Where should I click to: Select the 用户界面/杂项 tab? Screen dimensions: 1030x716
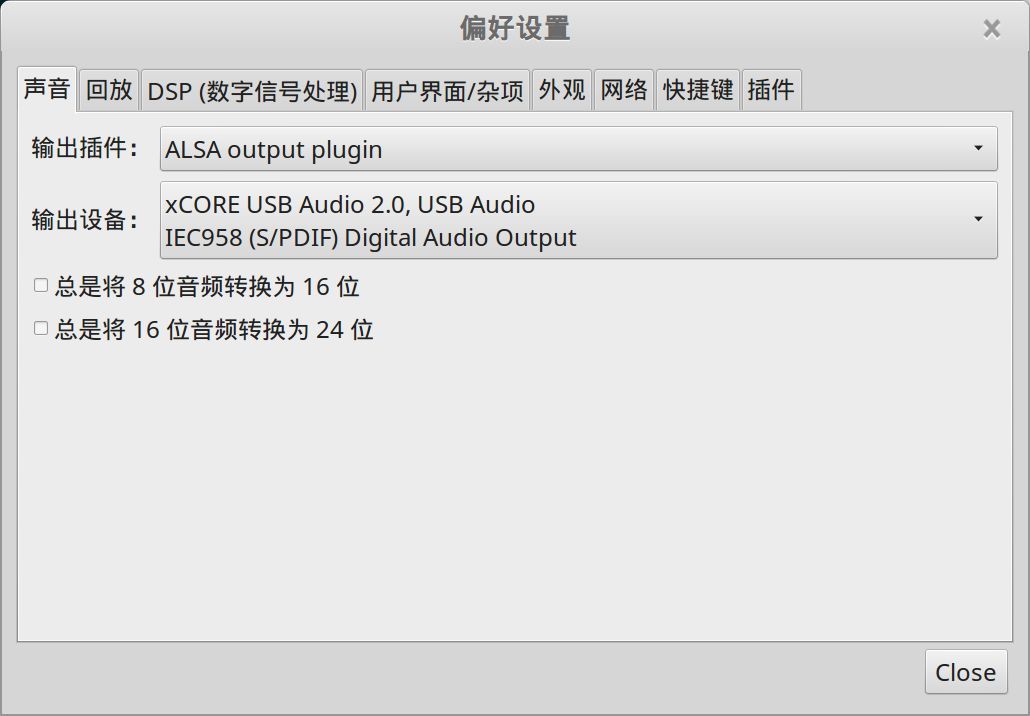click(447, 91)
